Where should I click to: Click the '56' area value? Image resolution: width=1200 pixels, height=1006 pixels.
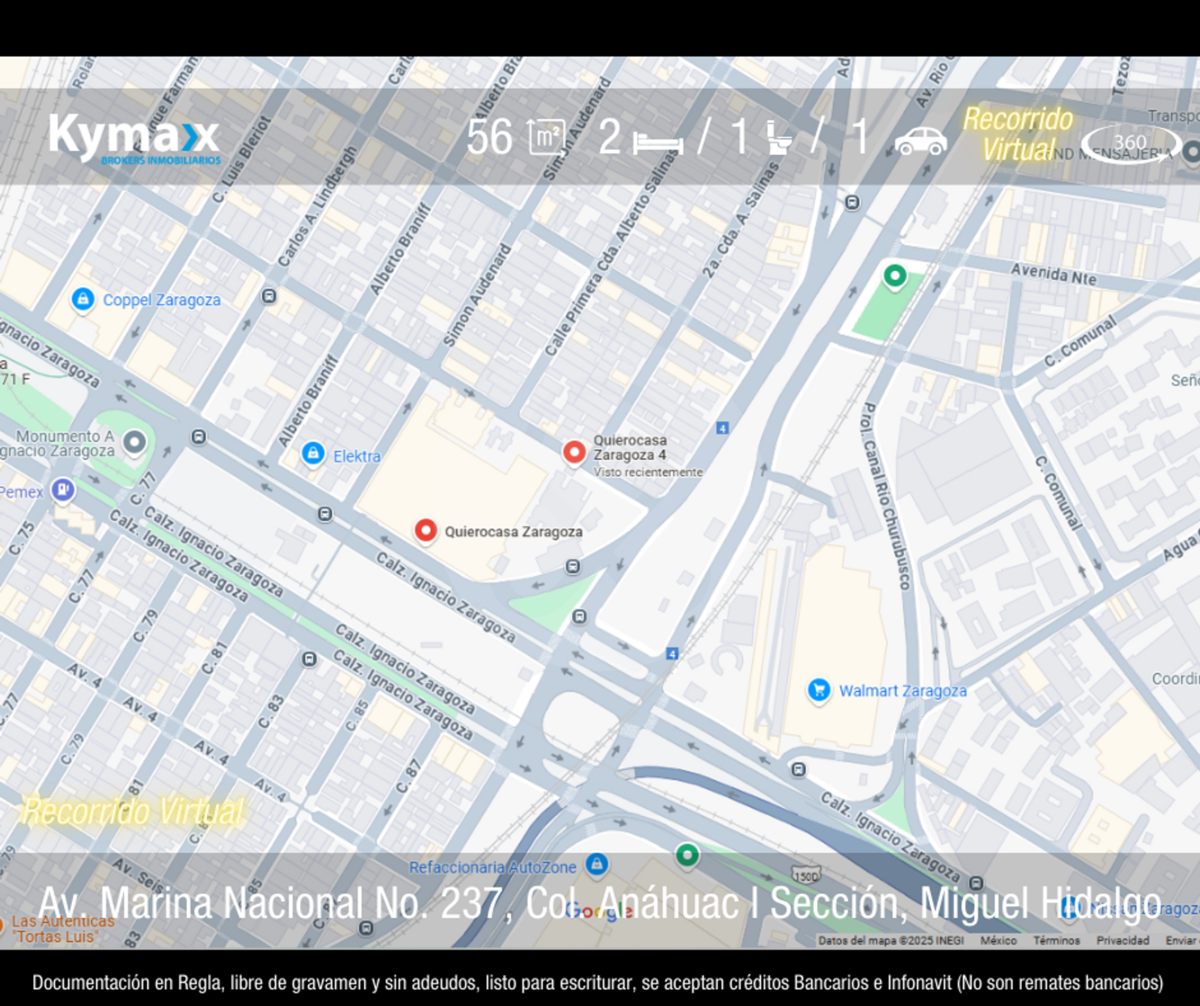pos(490,137)
